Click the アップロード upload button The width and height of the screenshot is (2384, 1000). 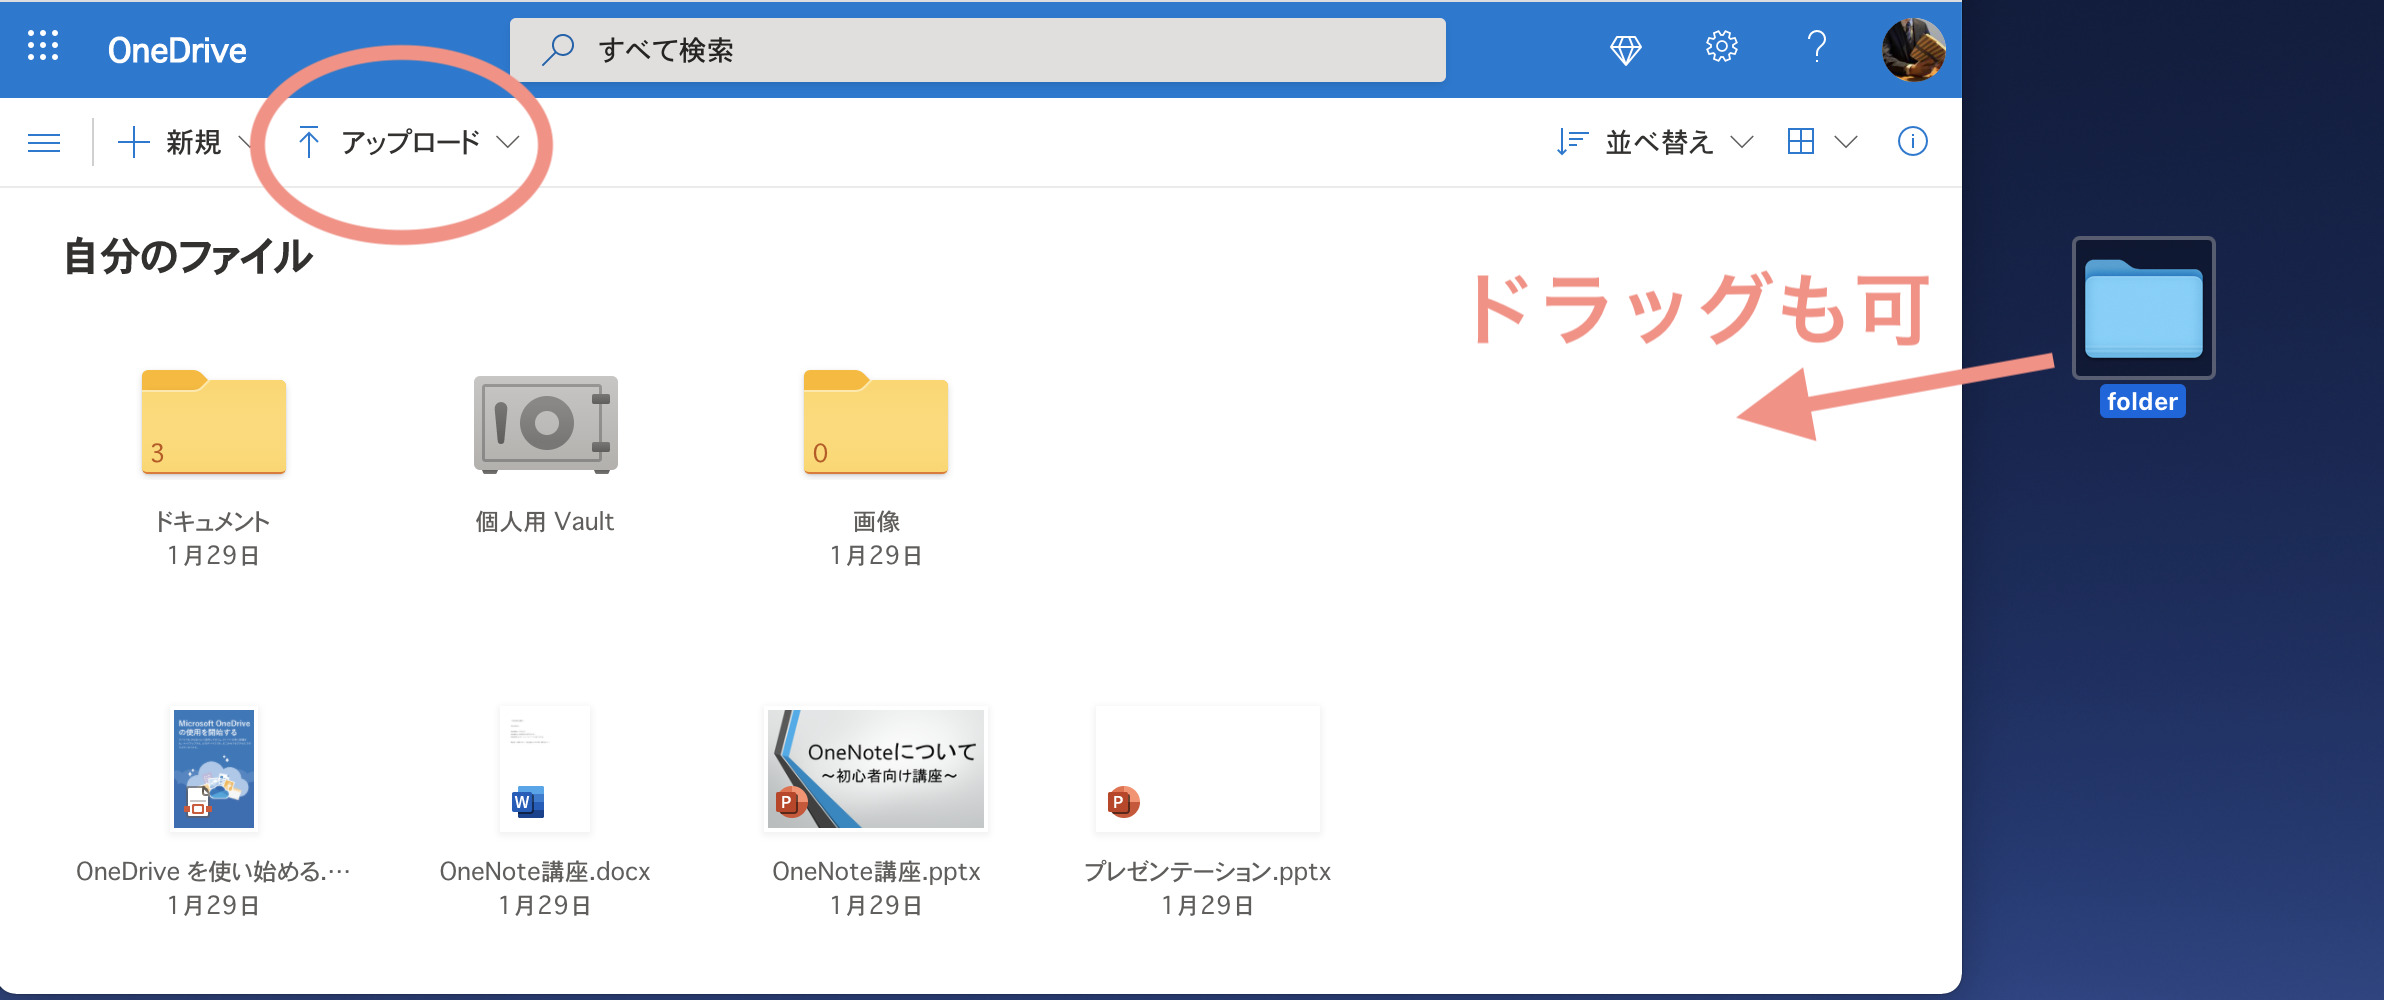coord(390,143)
